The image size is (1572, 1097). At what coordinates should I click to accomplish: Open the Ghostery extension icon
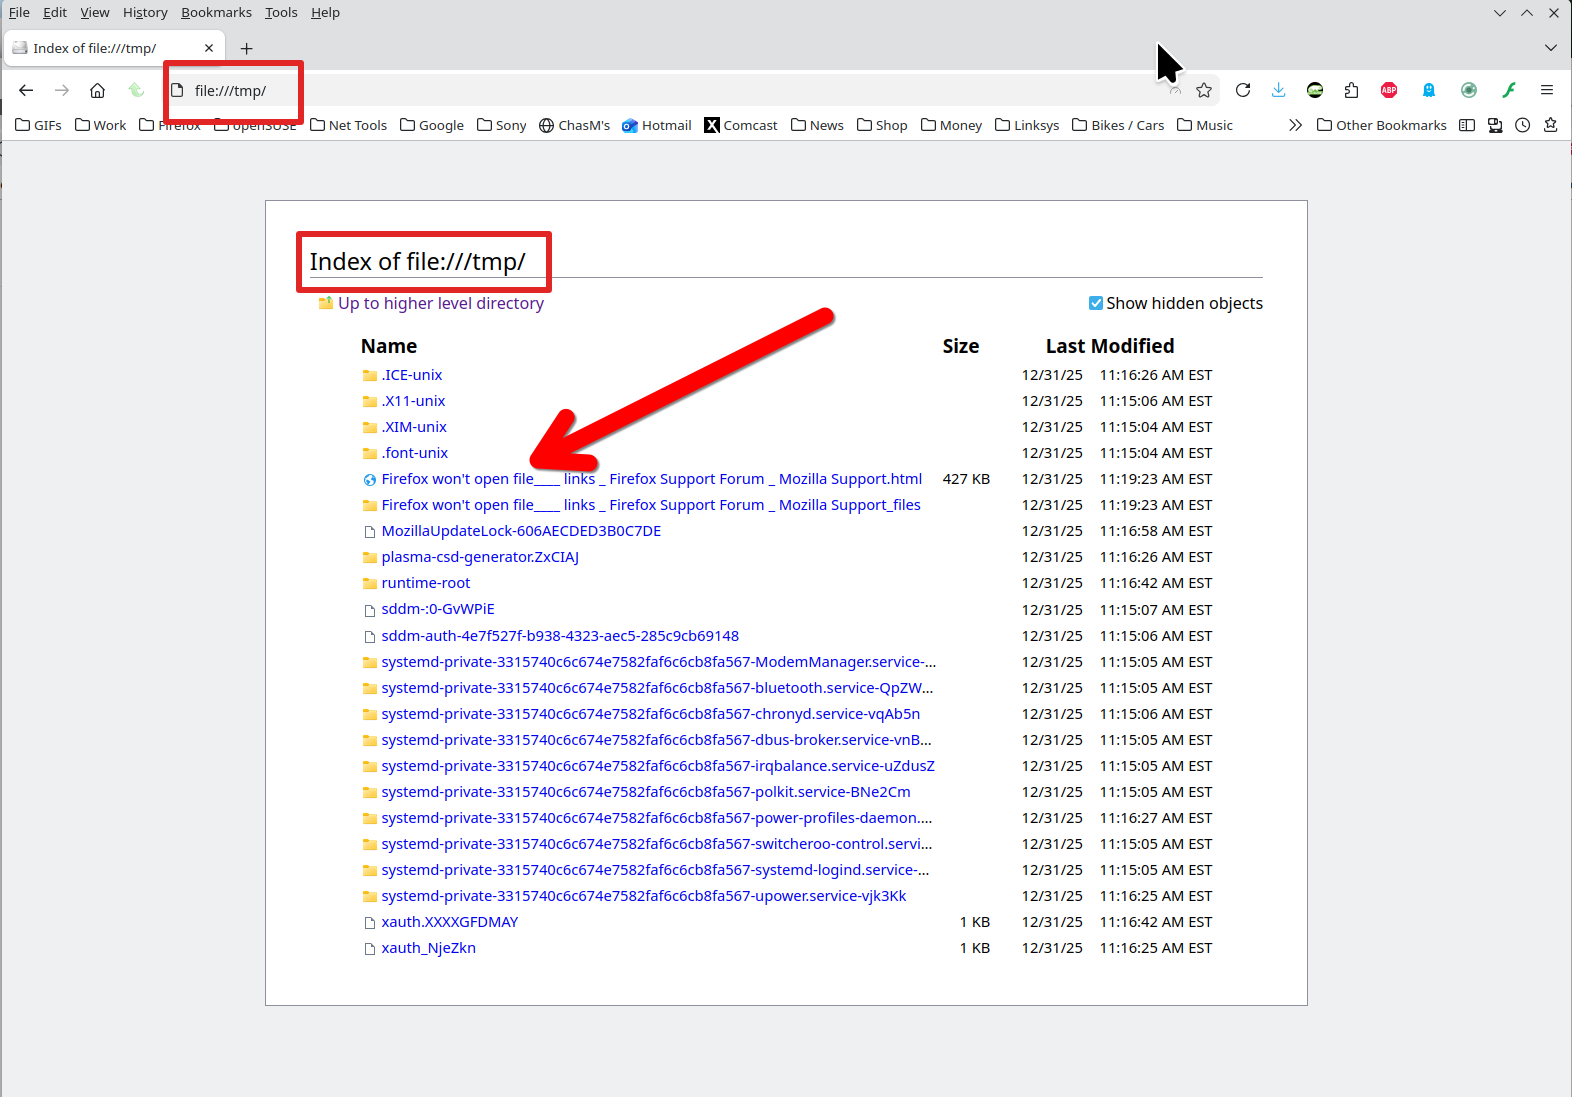tap(1429, 90)
